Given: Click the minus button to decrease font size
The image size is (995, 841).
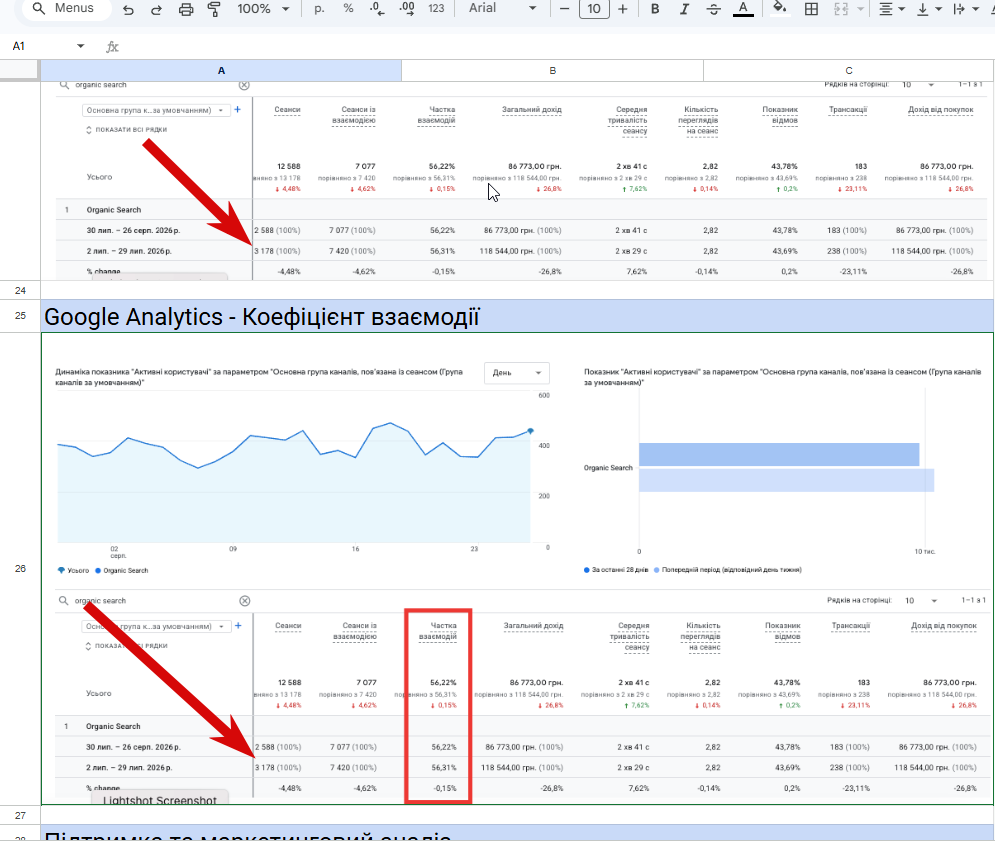Looking at the screenshot, I should 564,9.
